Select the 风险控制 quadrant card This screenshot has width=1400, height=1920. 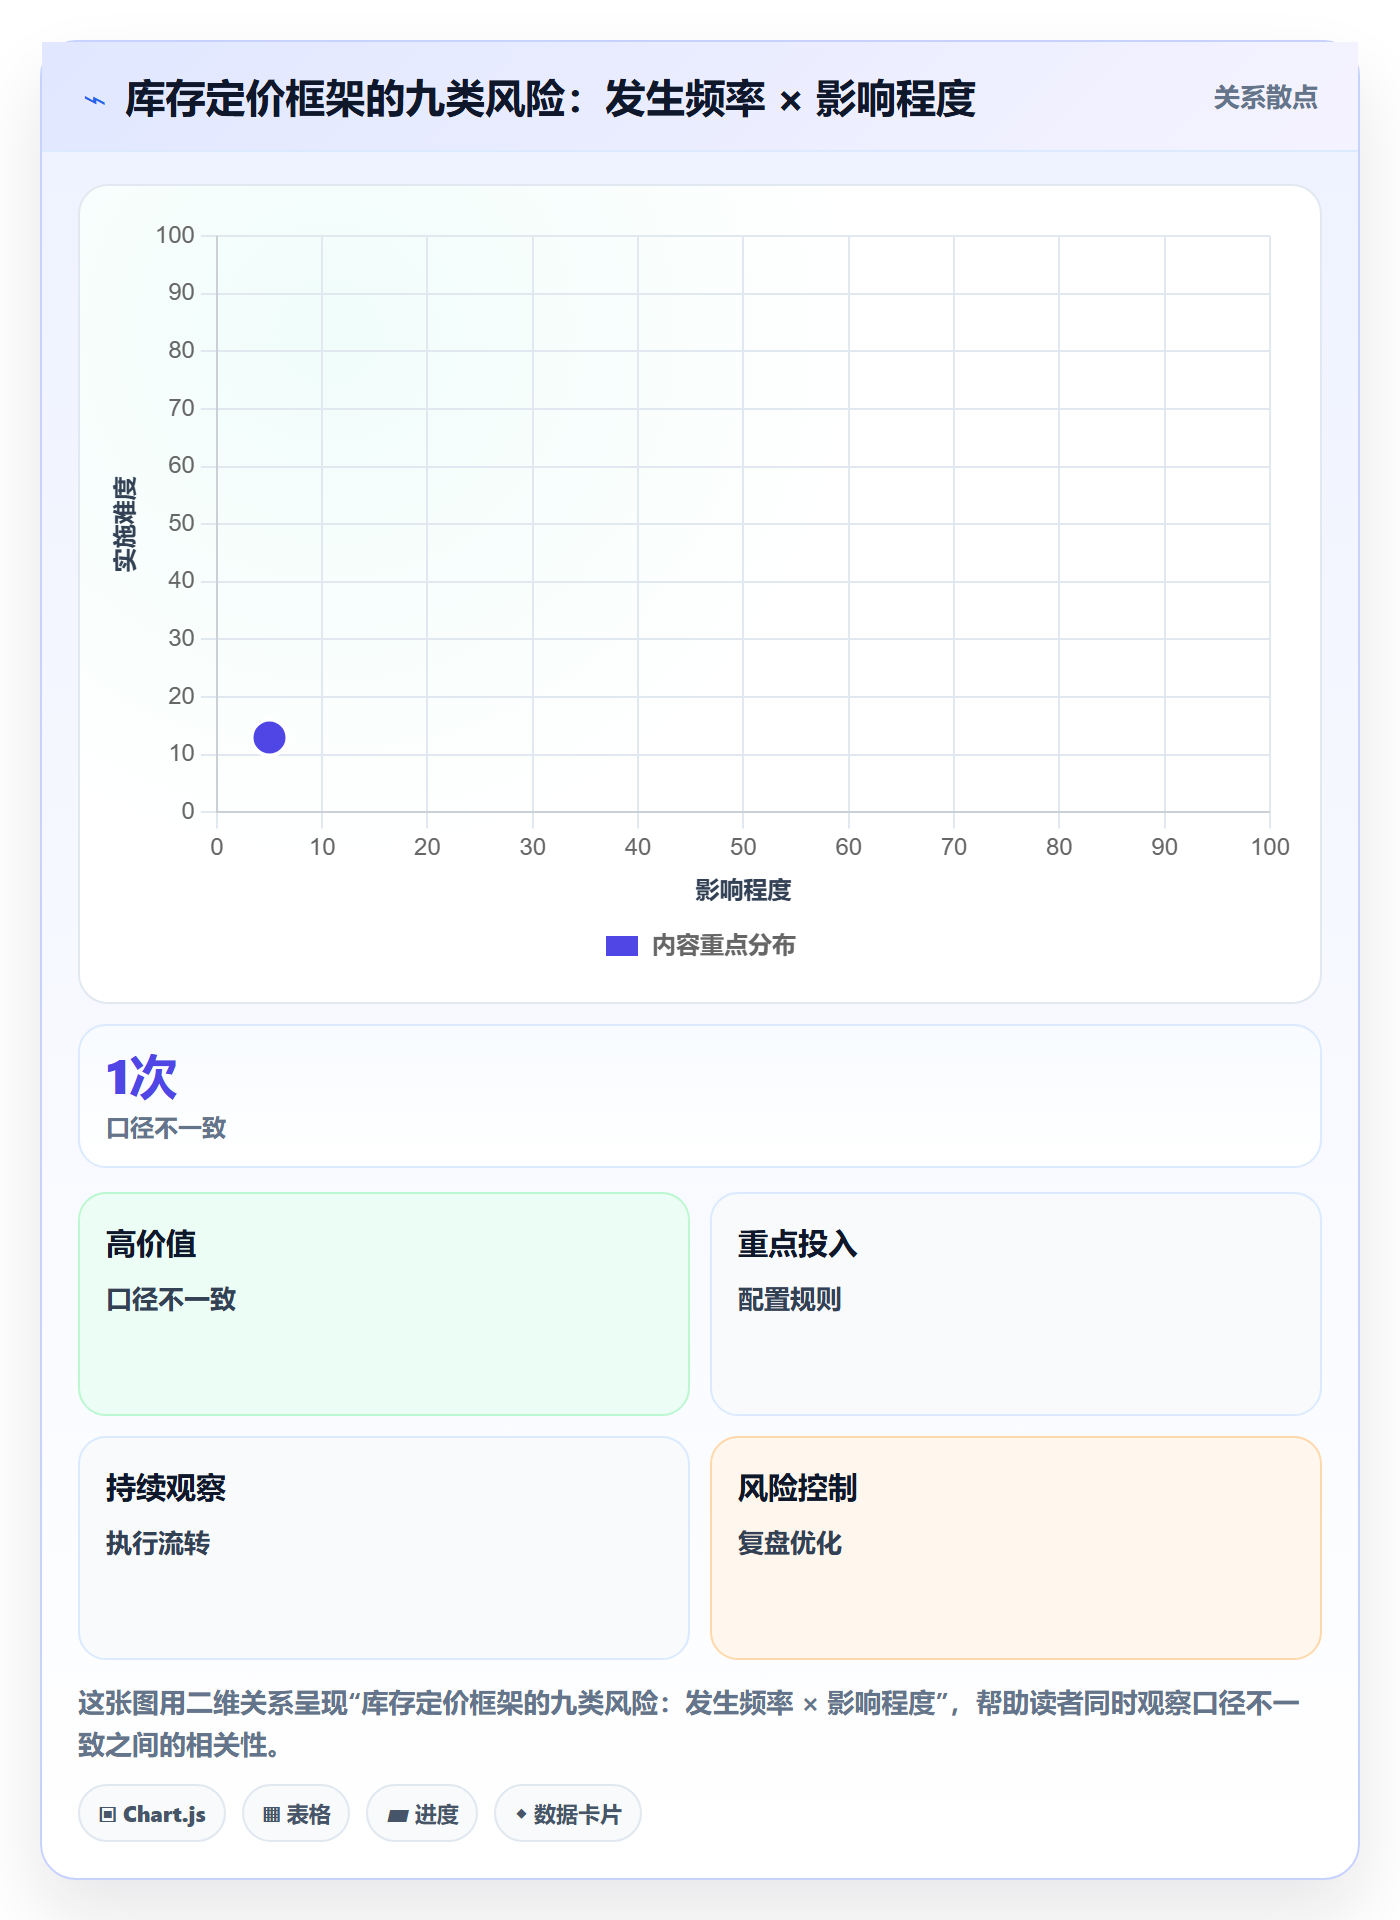pos(1015,1547)
